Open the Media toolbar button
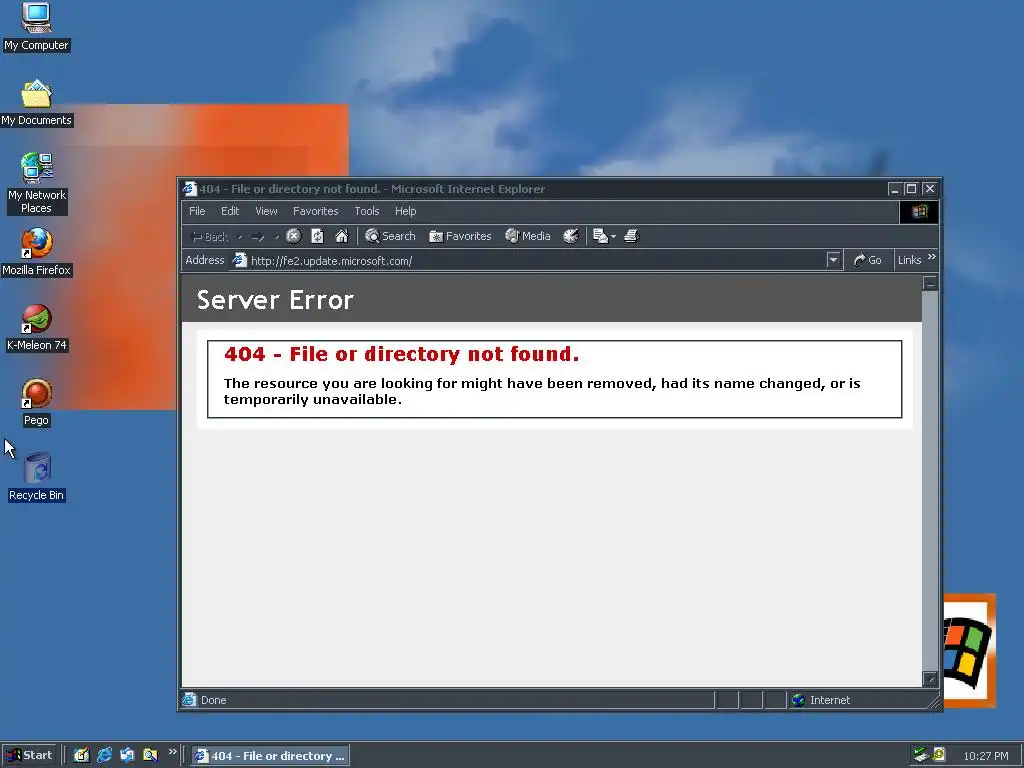 click(528, 236)
